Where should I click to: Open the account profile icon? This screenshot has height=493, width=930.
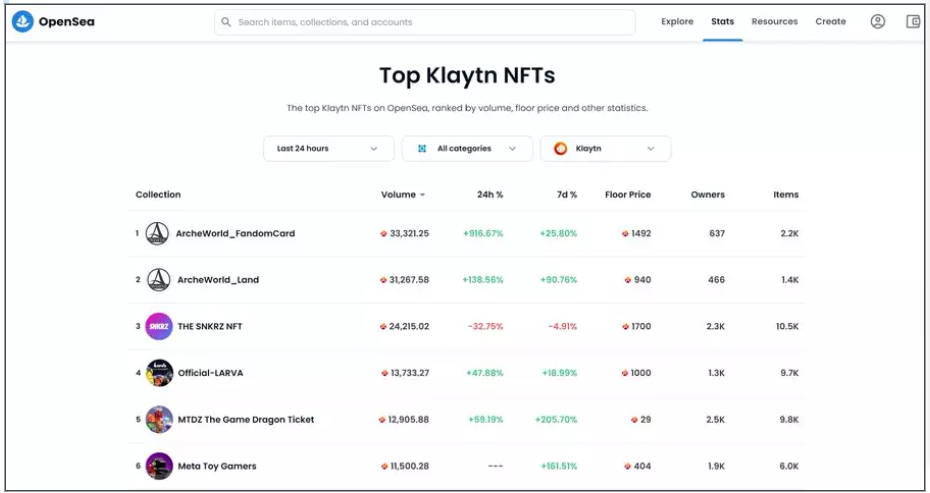coord(878,22)
